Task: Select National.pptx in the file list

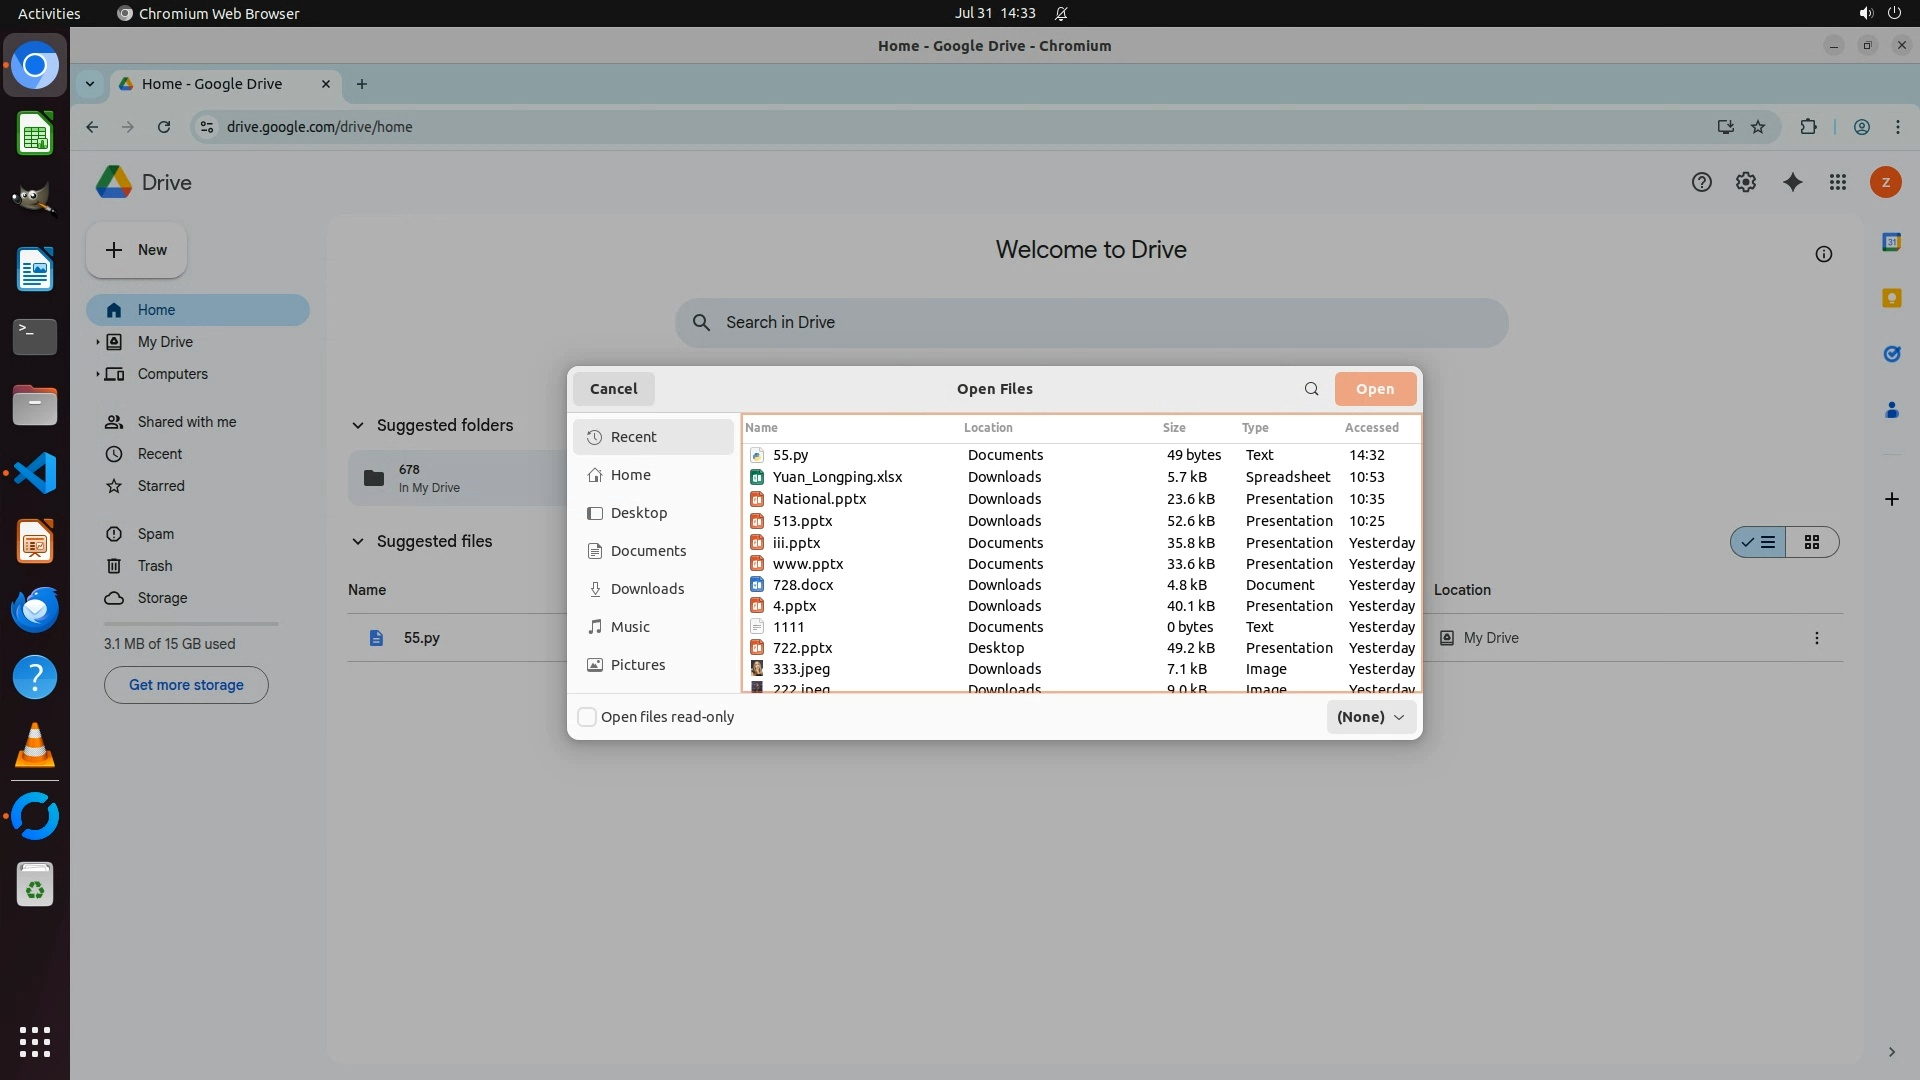Action: (x=819, y=499)
